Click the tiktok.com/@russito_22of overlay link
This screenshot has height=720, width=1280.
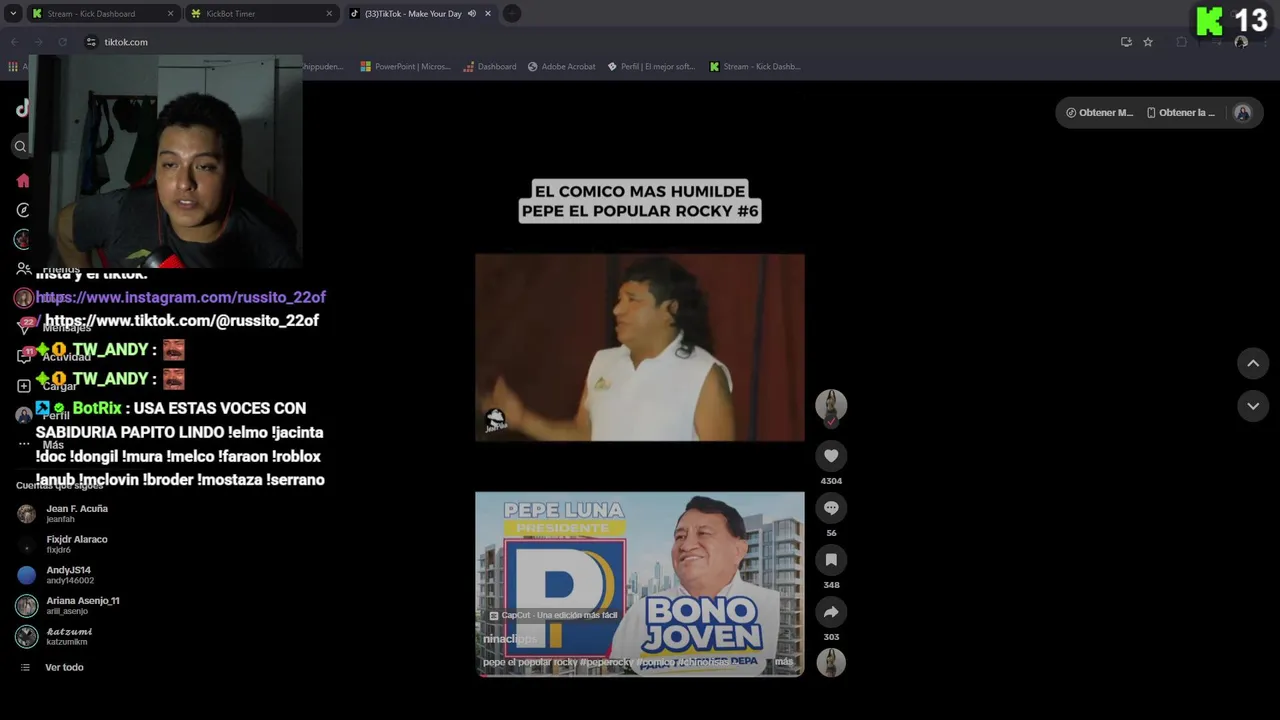182,321
